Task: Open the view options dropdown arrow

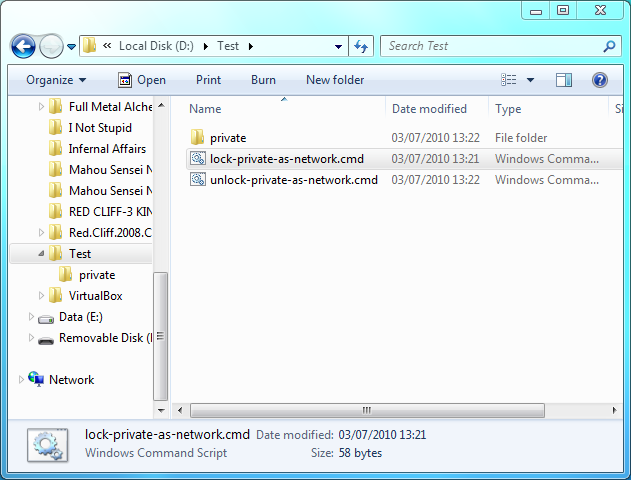Action: [x=530, y=80]
